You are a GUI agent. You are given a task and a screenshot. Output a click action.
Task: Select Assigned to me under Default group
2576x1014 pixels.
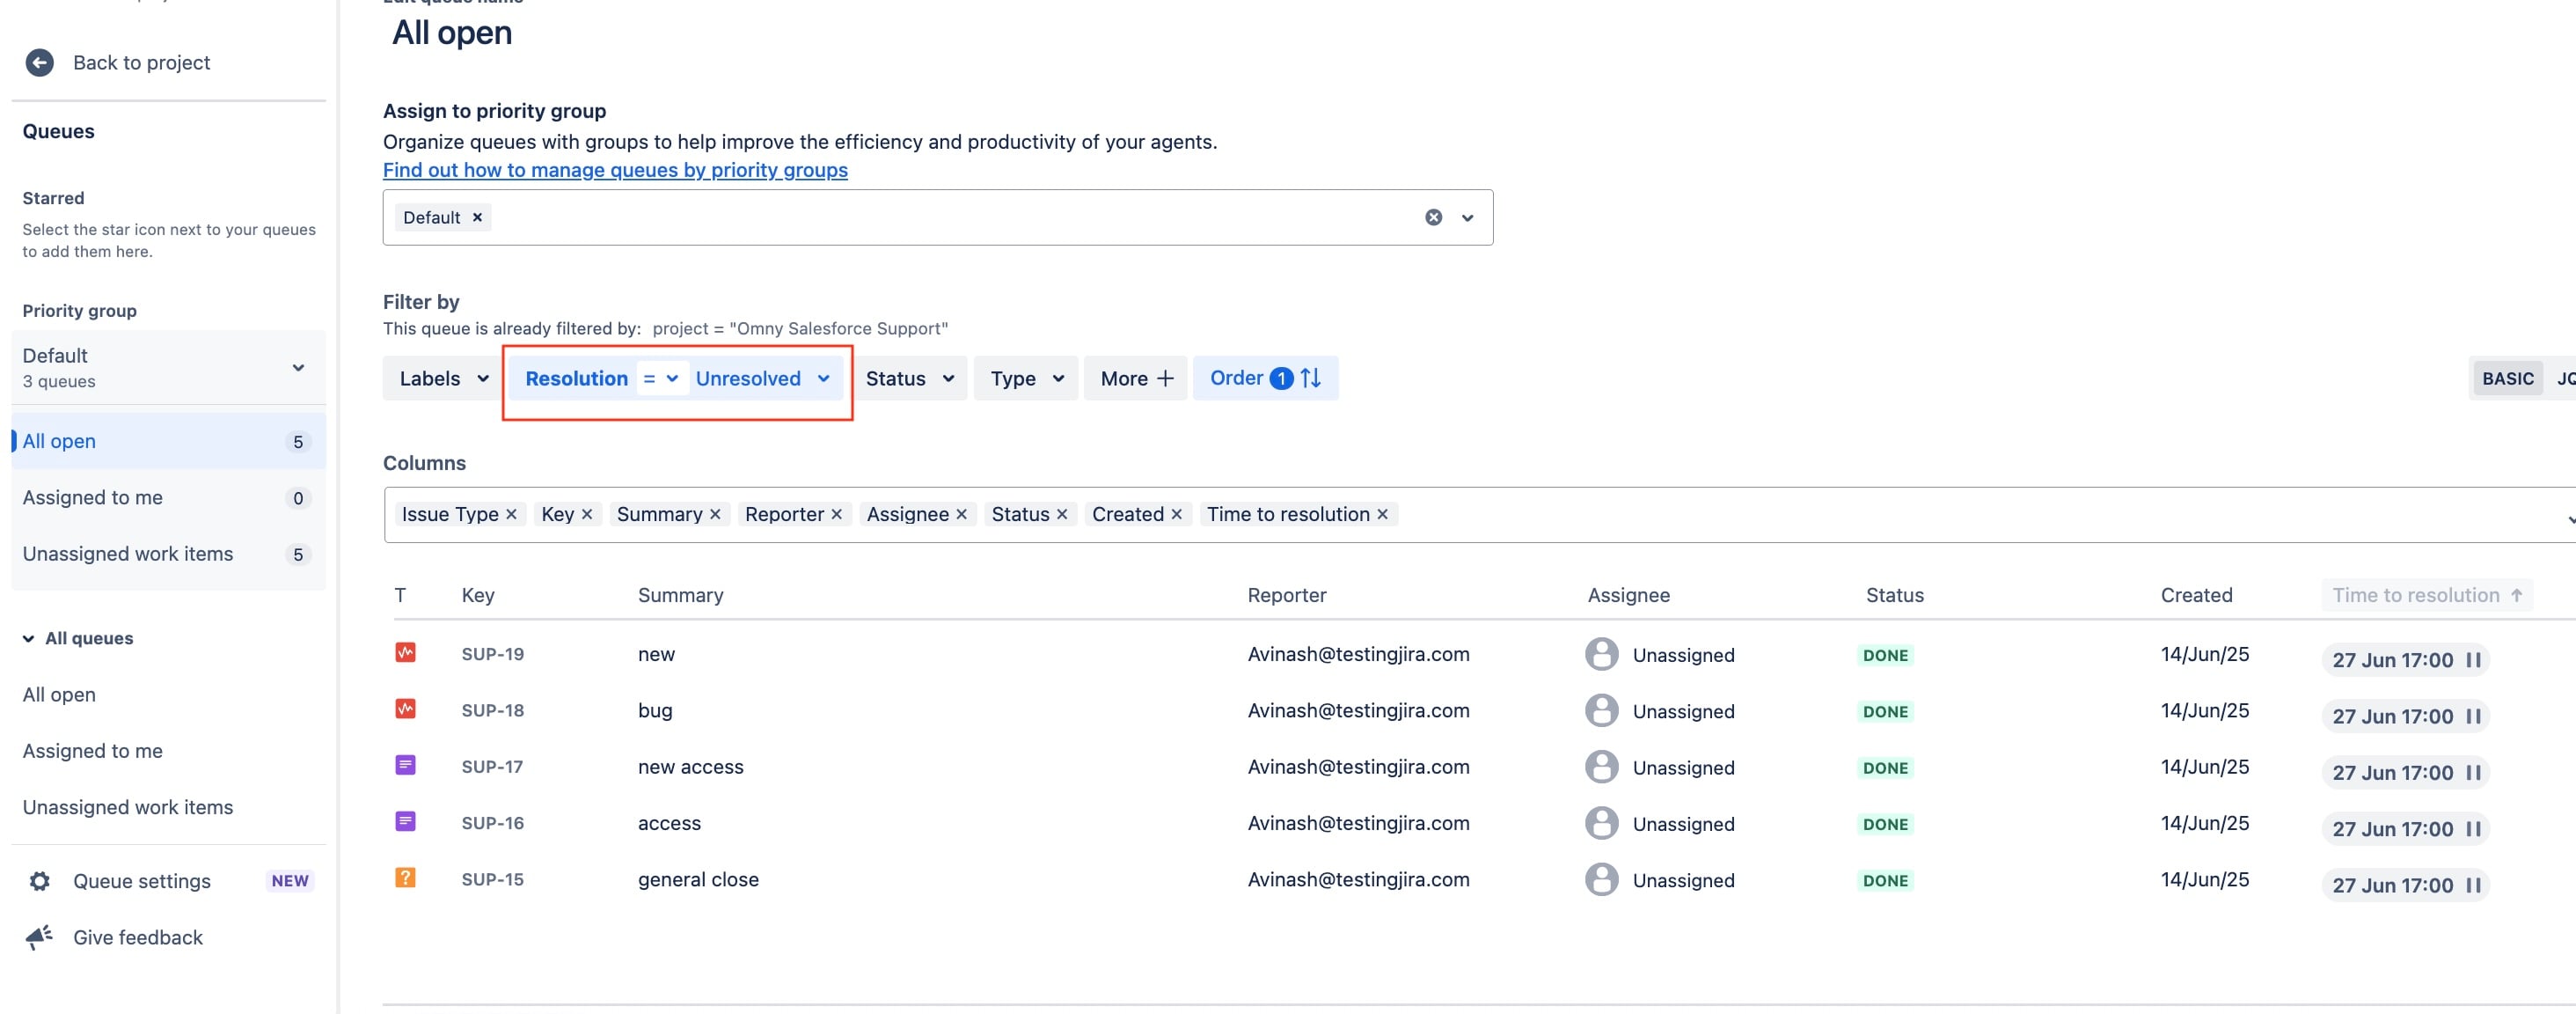[168, 497]
